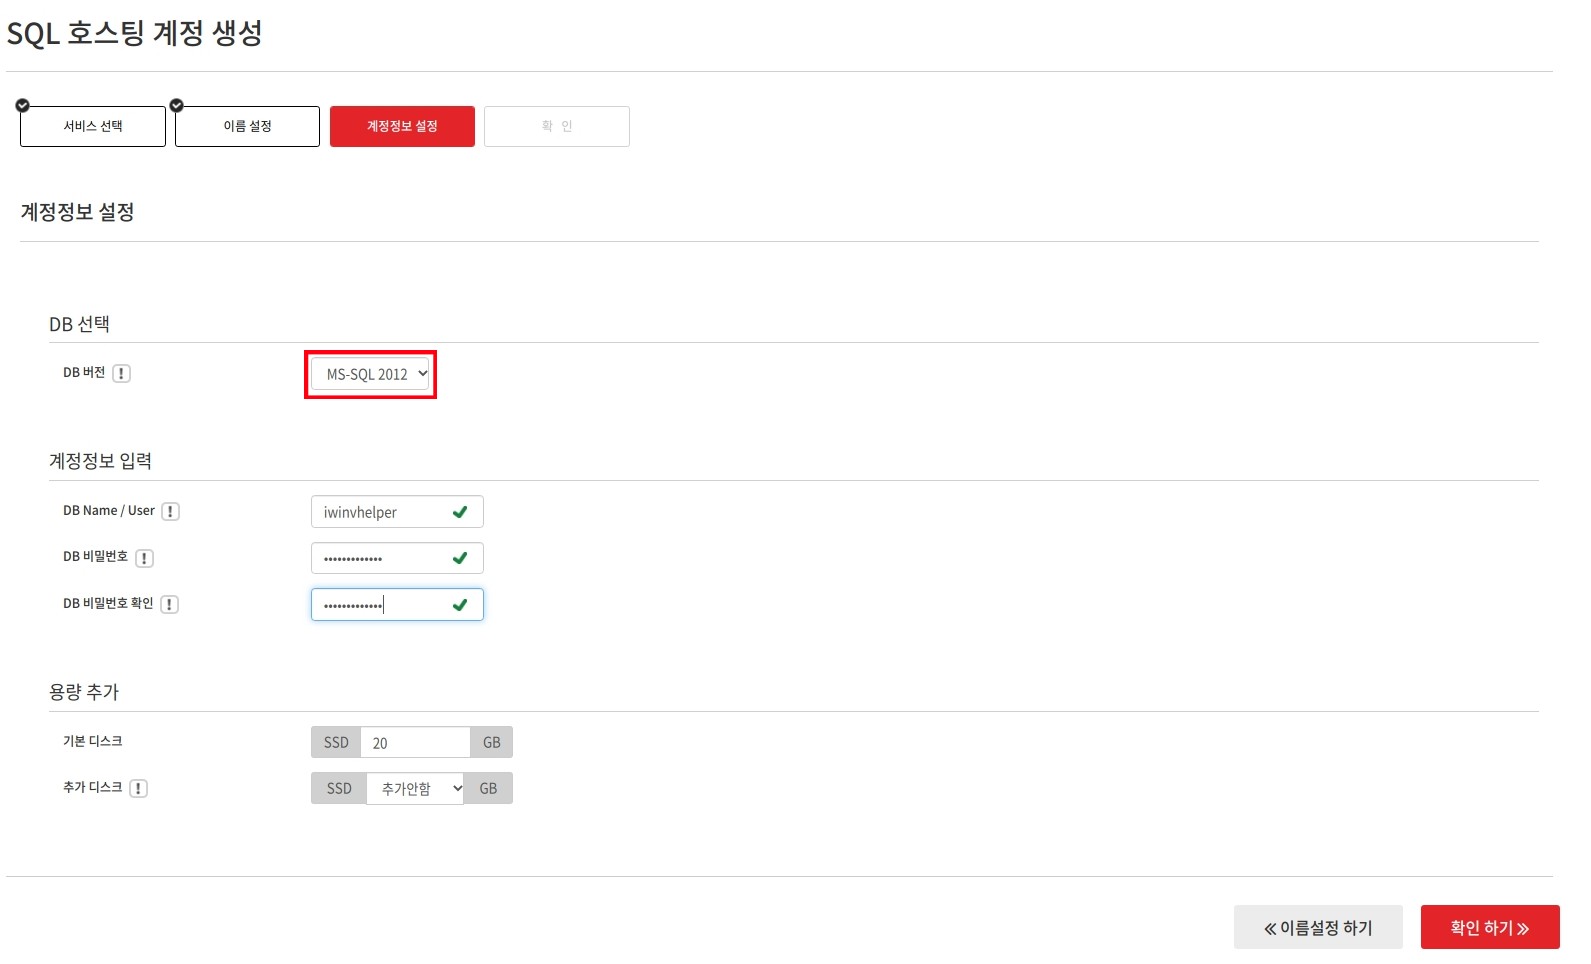The width and height of the screenshot is (1591, 964).
Task: Go to the 이름 설정 step tab
Action: point(248,126)
